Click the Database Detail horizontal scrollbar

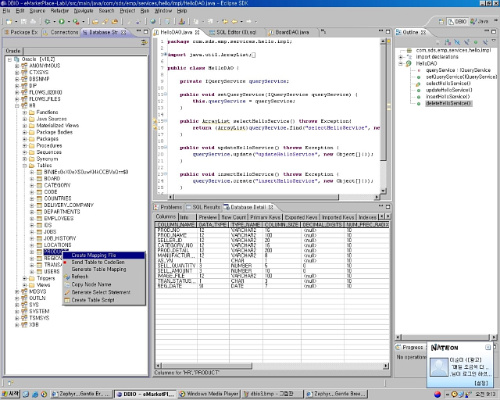click(272, 366)
